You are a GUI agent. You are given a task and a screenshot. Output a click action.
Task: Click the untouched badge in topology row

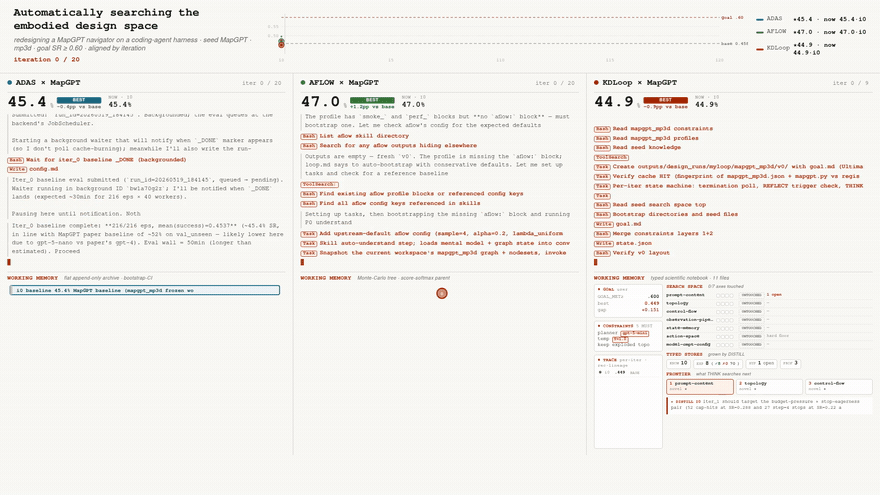pyautogui.click(x=751, y=304)
